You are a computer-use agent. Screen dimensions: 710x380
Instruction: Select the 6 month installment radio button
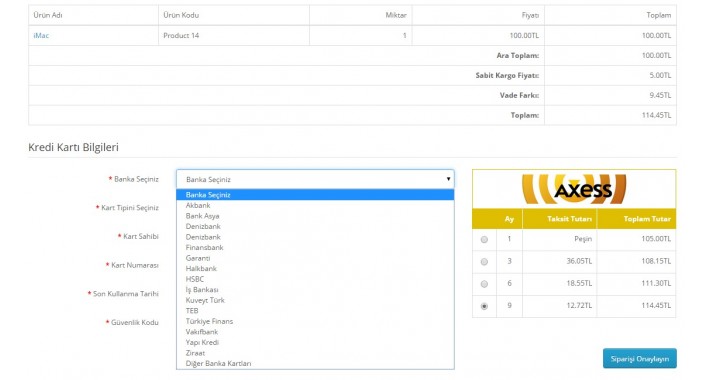[484, 284]
